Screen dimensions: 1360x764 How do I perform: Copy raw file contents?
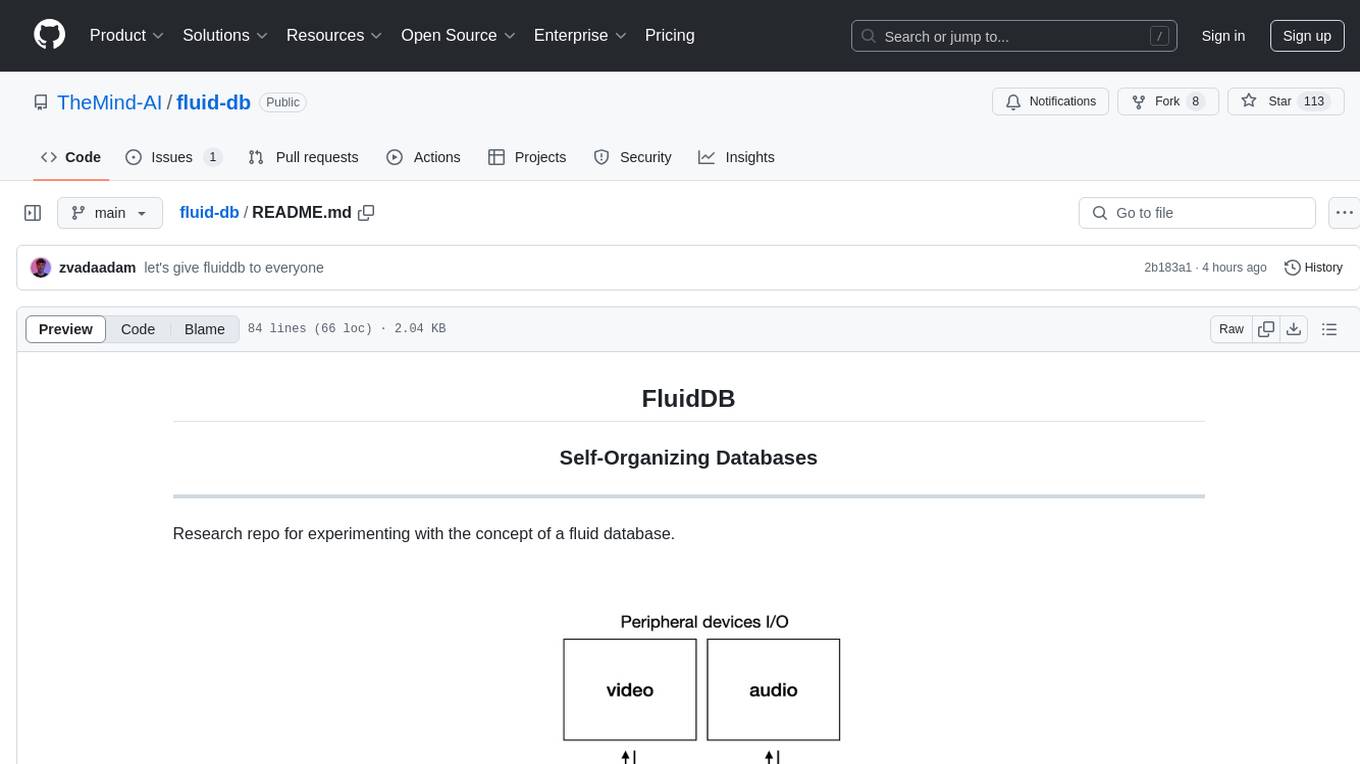(1266, 329)
